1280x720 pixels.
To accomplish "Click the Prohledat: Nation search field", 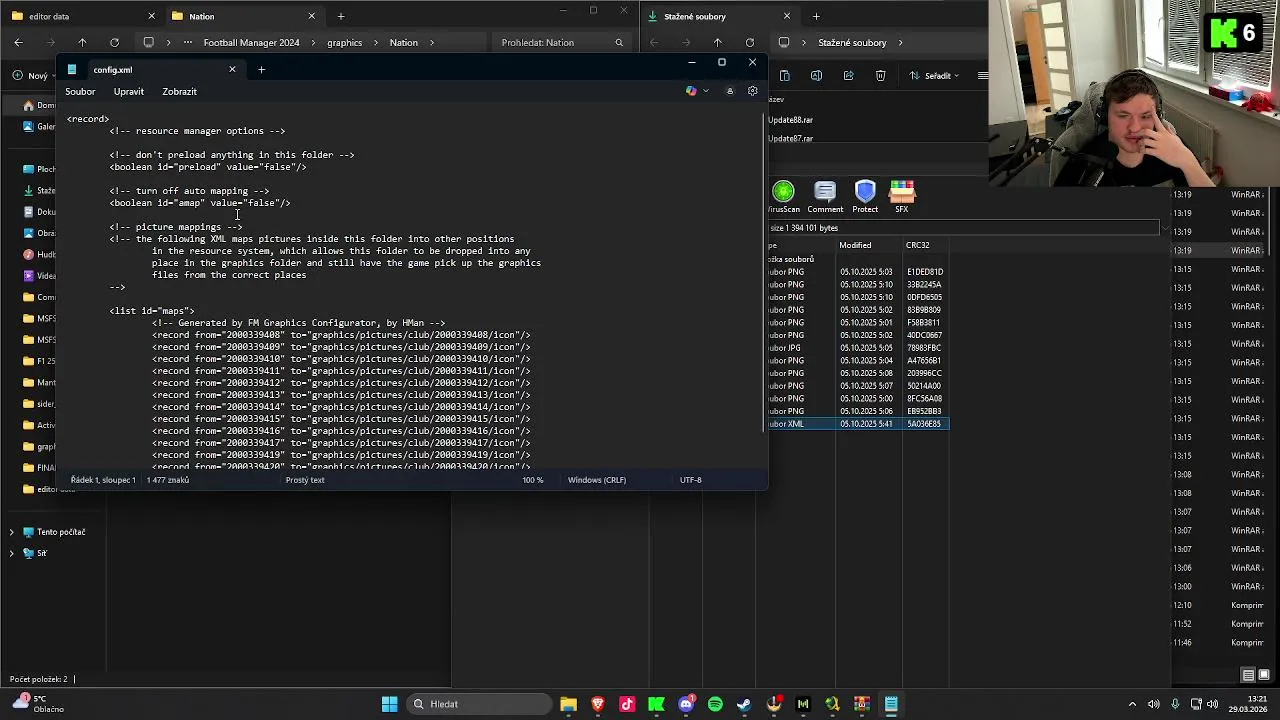I will pos(560,42).
